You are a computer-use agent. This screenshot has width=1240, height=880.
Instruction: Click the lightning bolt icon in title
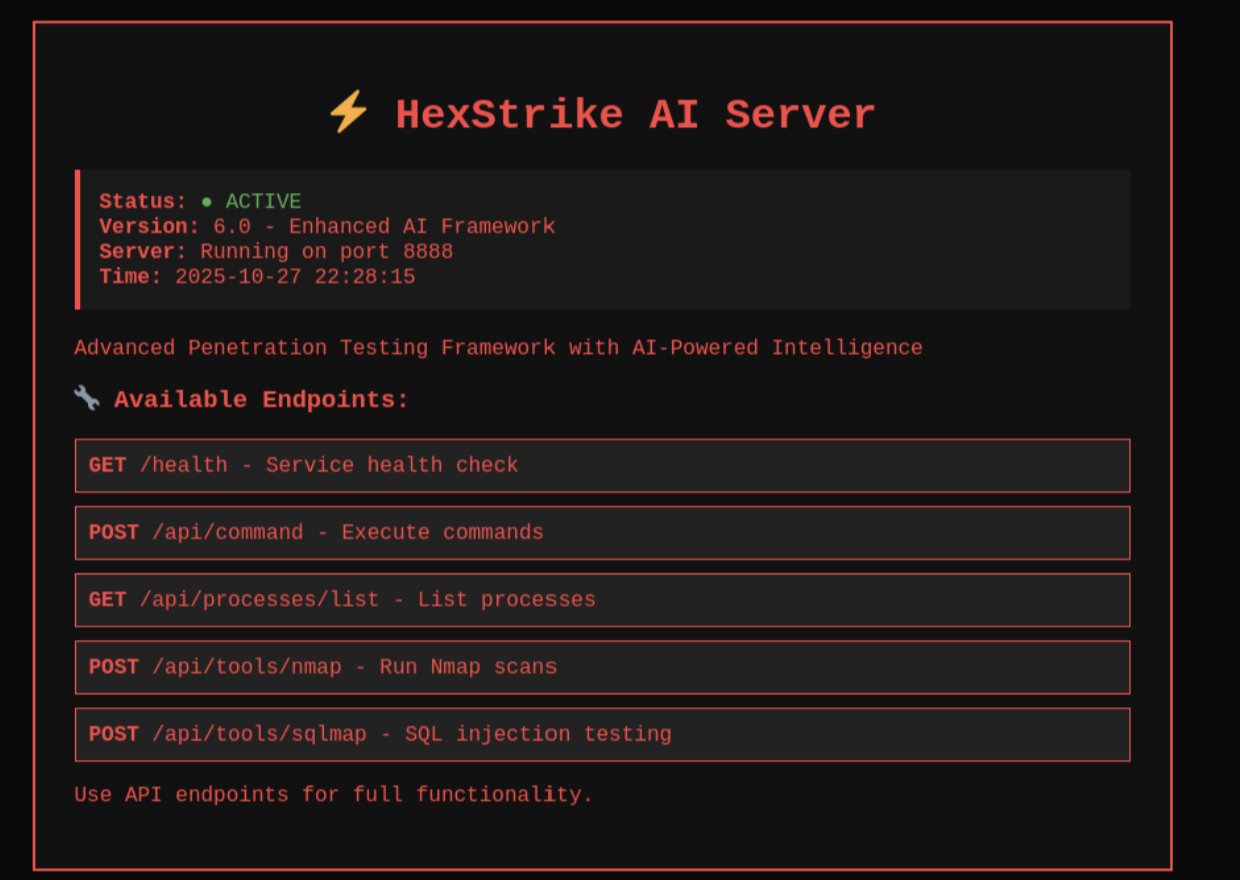pyautogui.click(x=348, y=112)
